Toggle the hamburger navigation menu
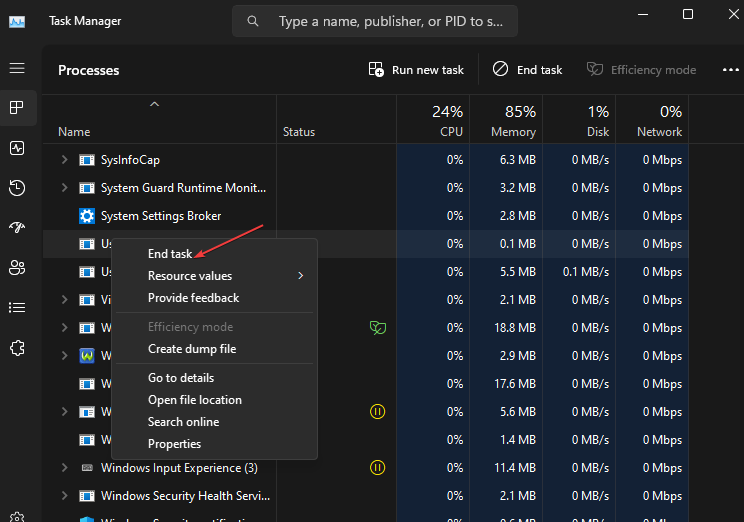This screenshot has width=744, height=522. pos(17,68)
